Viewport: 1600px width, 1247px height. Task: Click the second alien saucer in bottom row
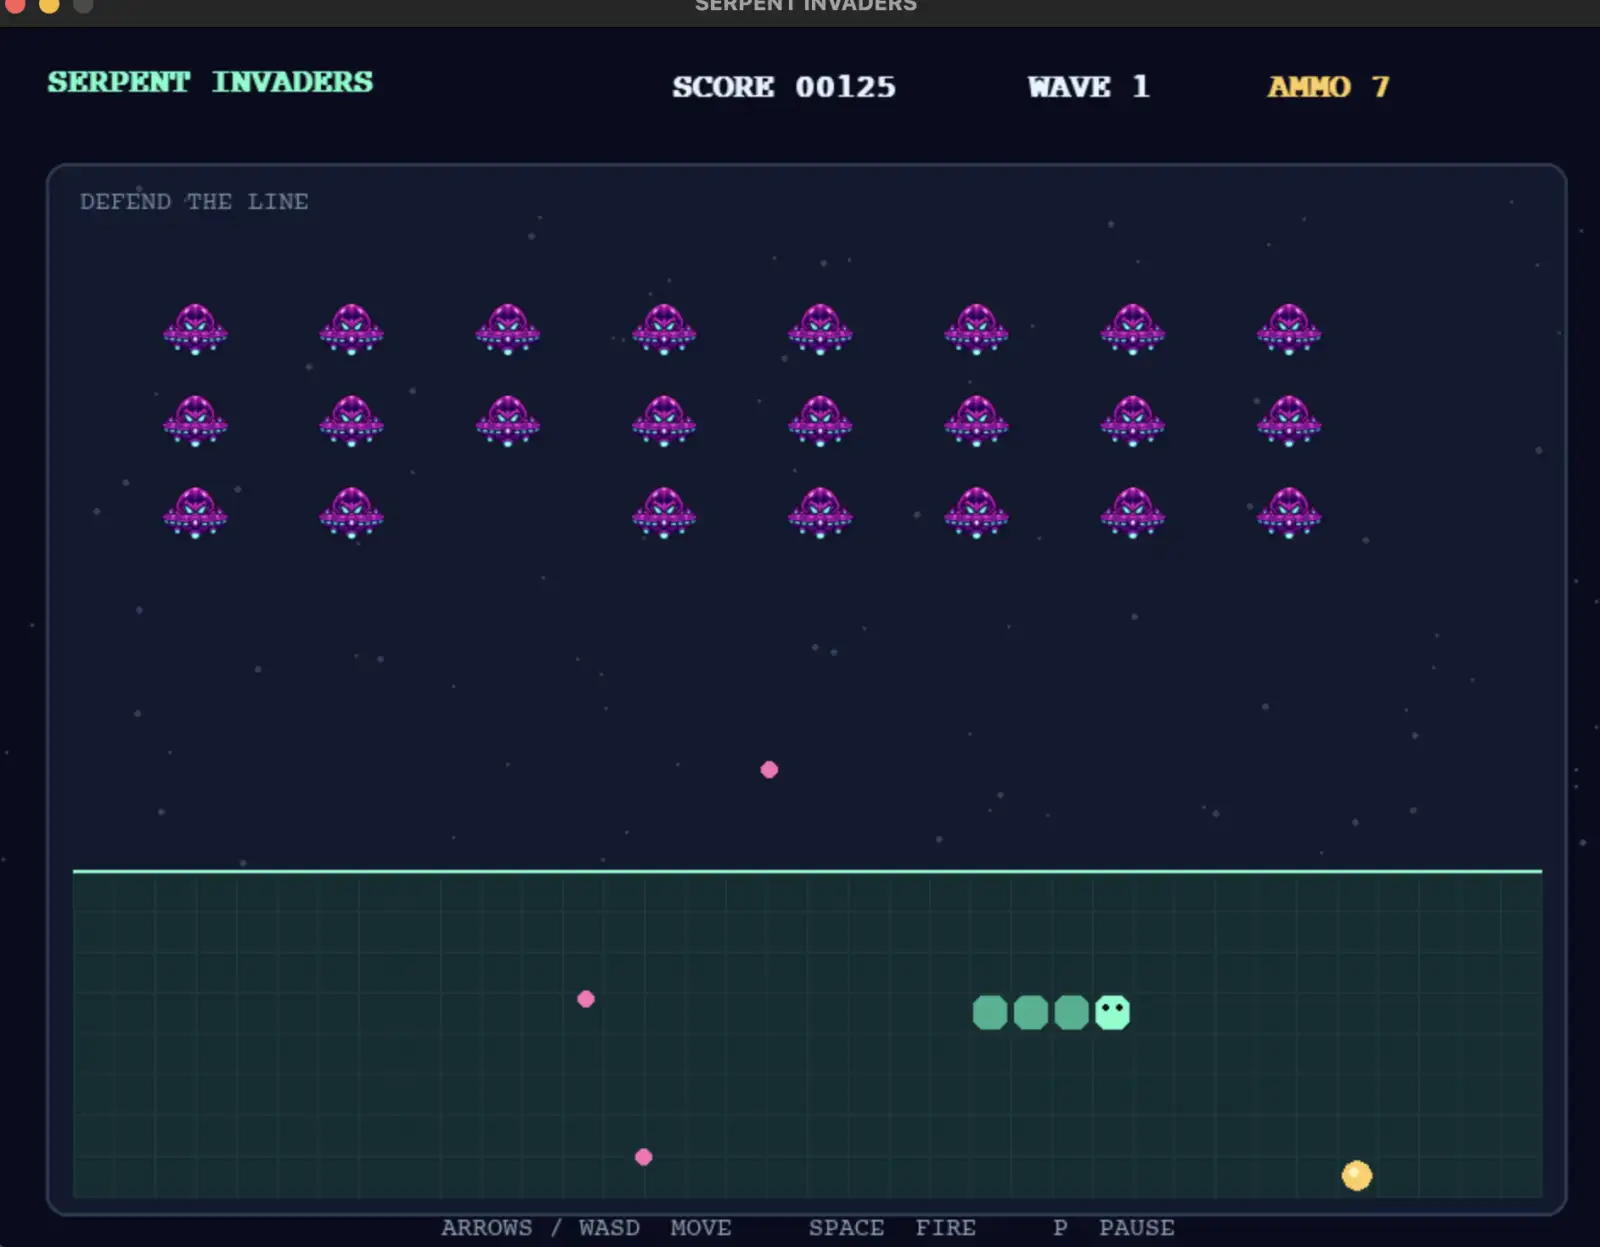pos(351,513)
